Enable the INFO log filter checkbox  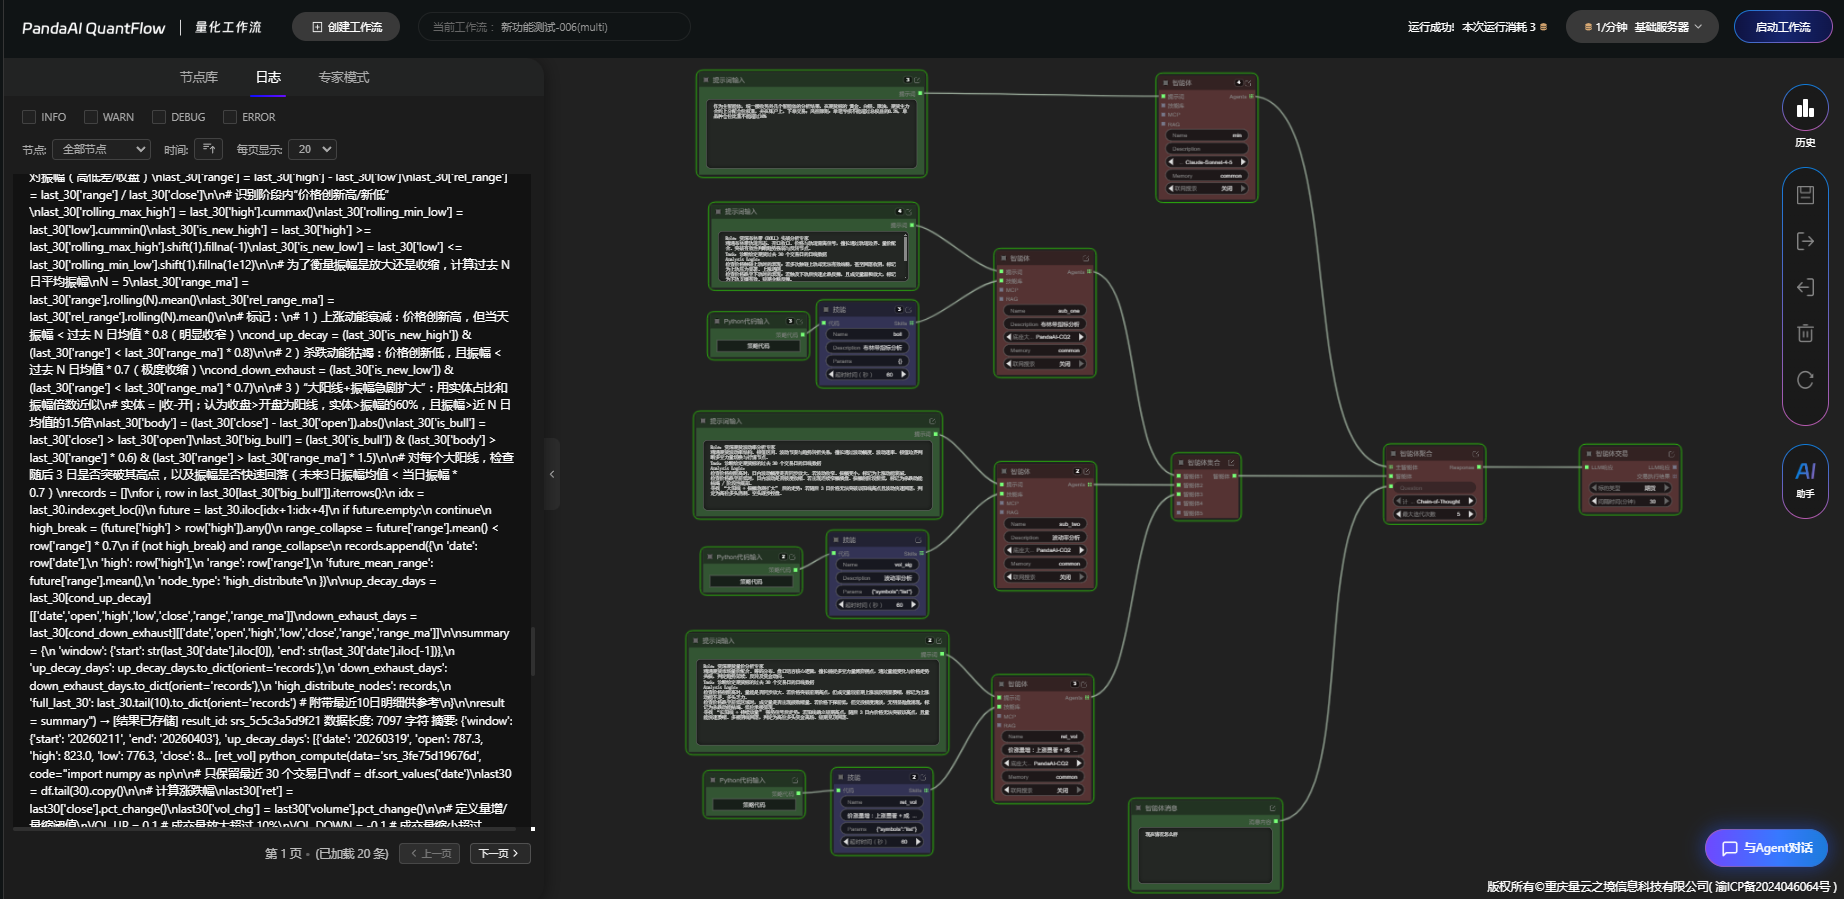pos(29,117)
